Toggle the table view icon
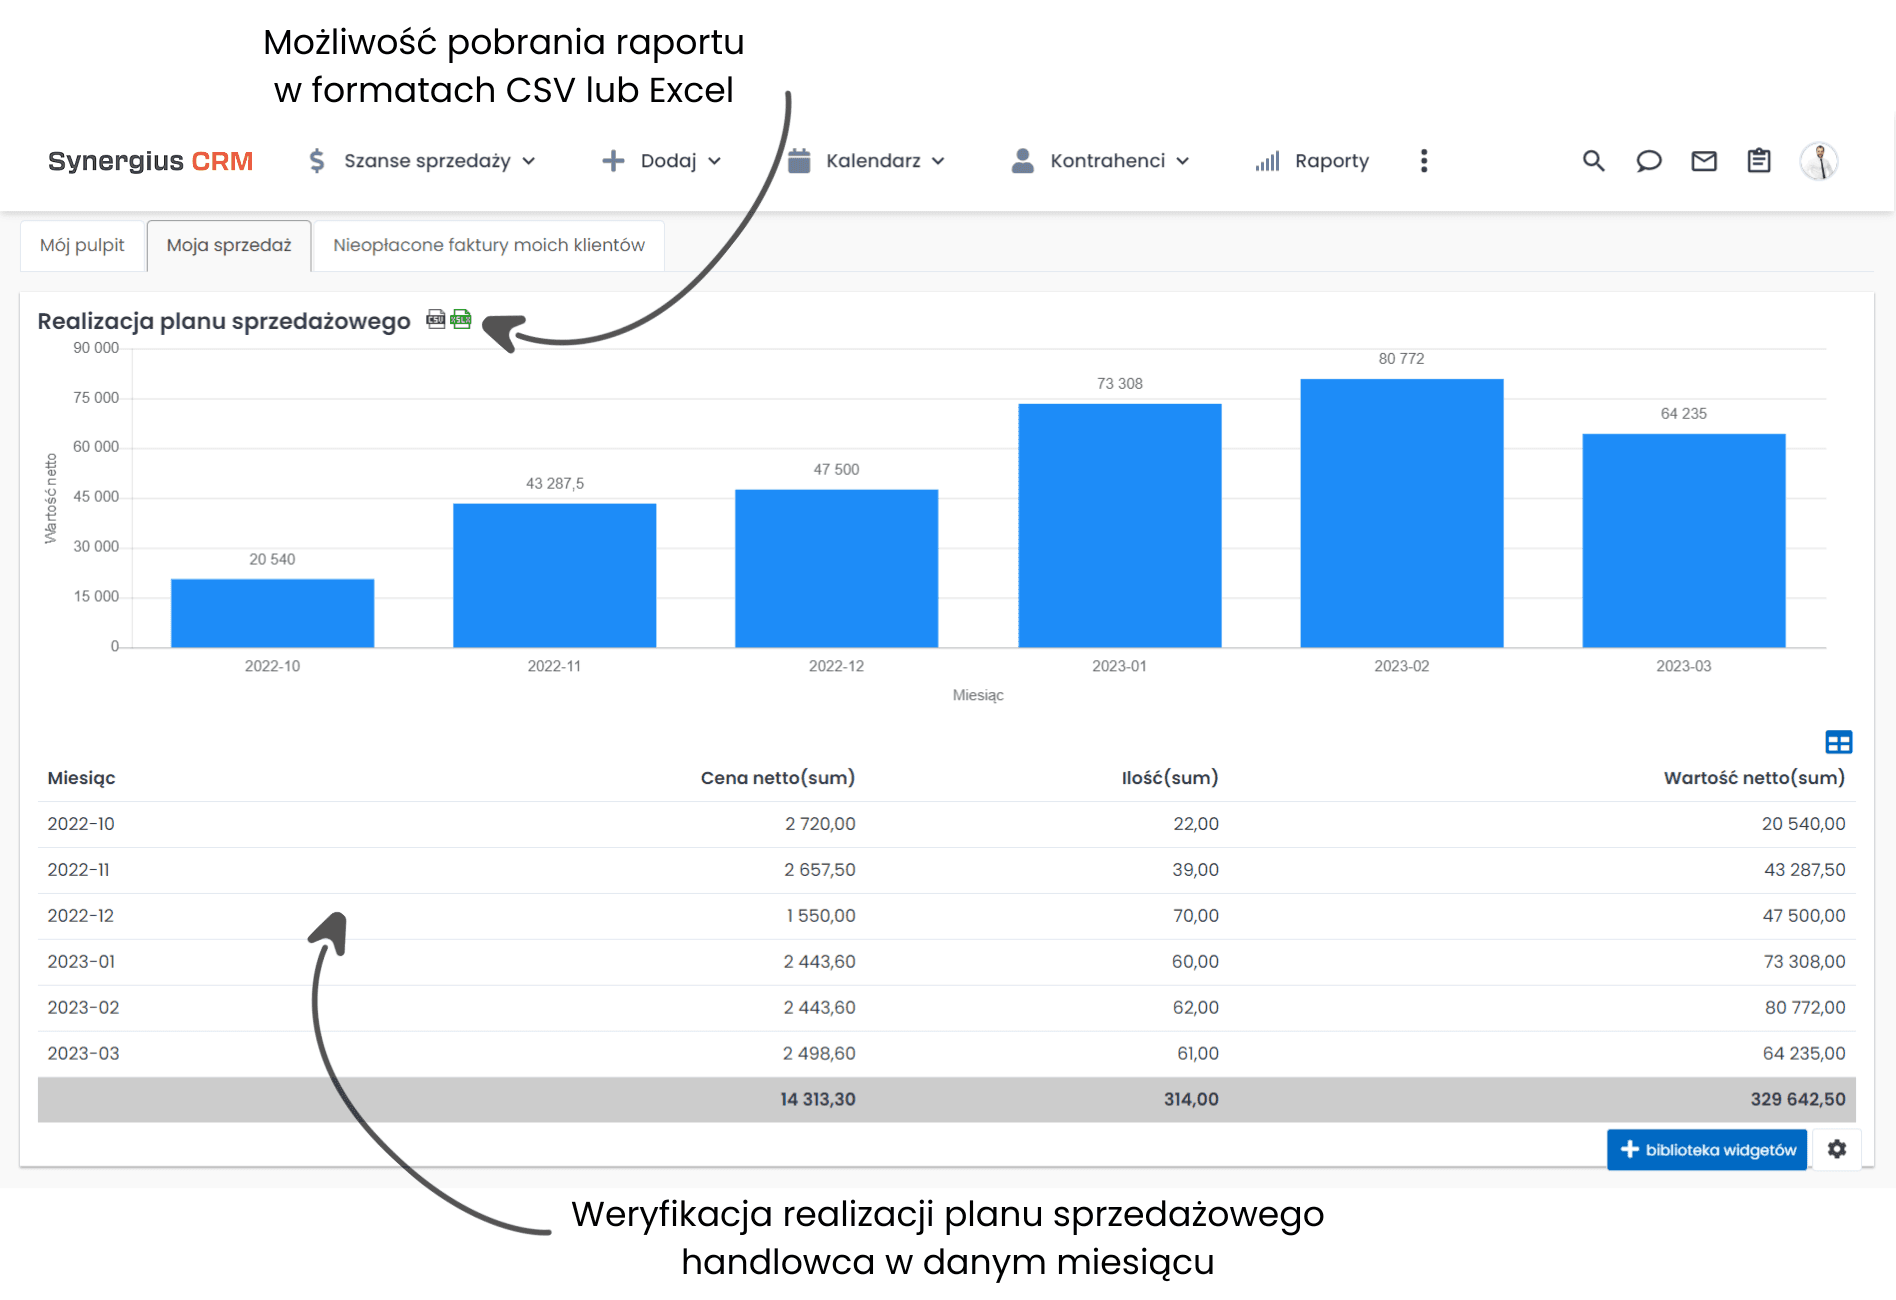This screenshot has width=1896, height=1300. 1838,742
